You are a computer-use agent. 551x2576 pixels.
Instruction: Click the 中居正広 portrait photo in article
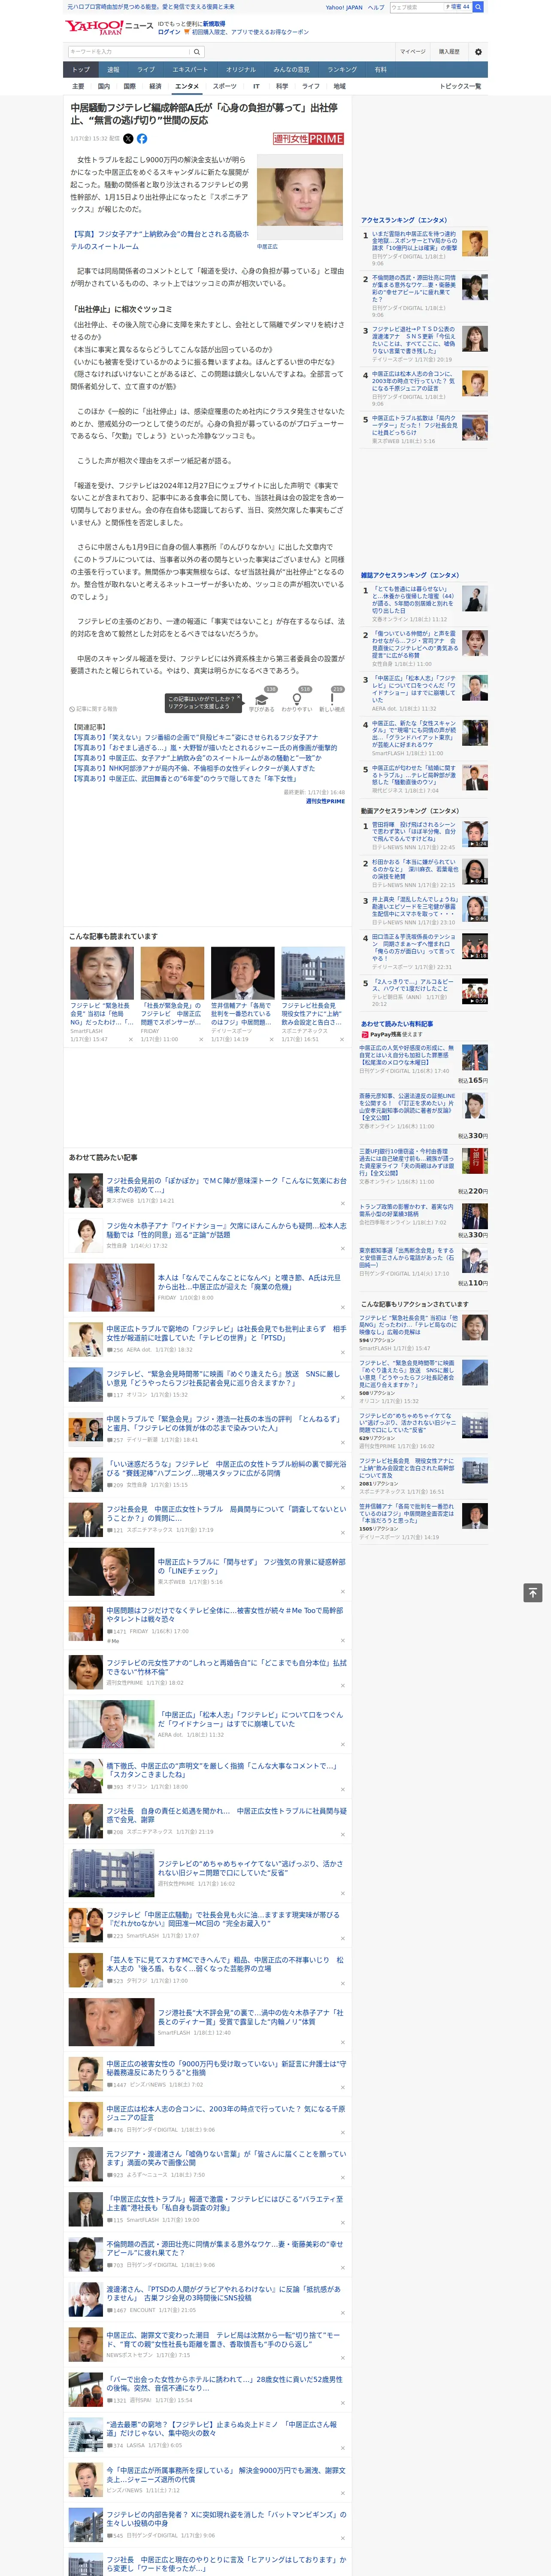pyautogui.click(x=300, y=197)
